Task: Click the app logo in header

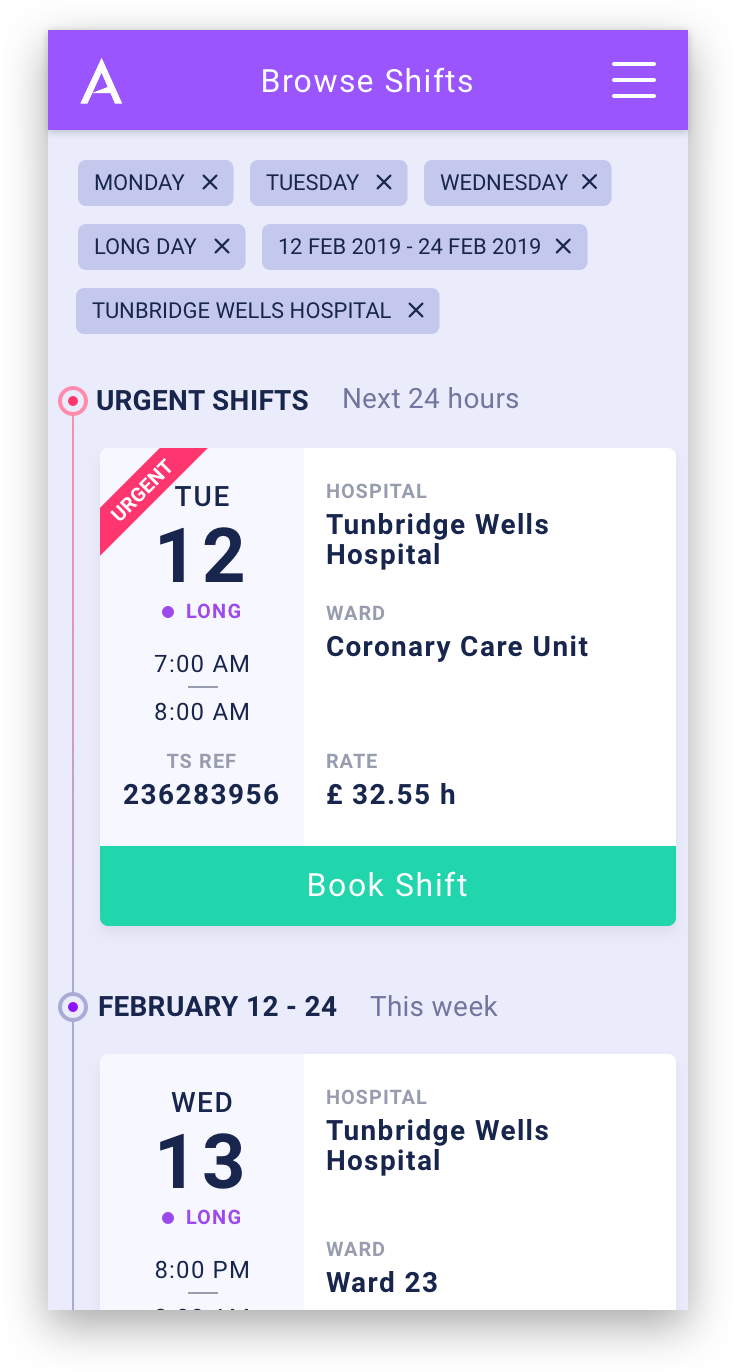Action: (101, 81)
